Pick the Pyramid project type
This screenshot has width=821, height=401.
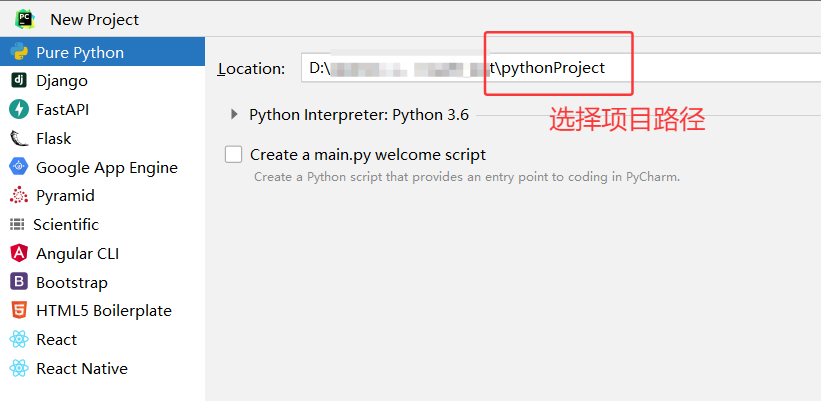102,195
